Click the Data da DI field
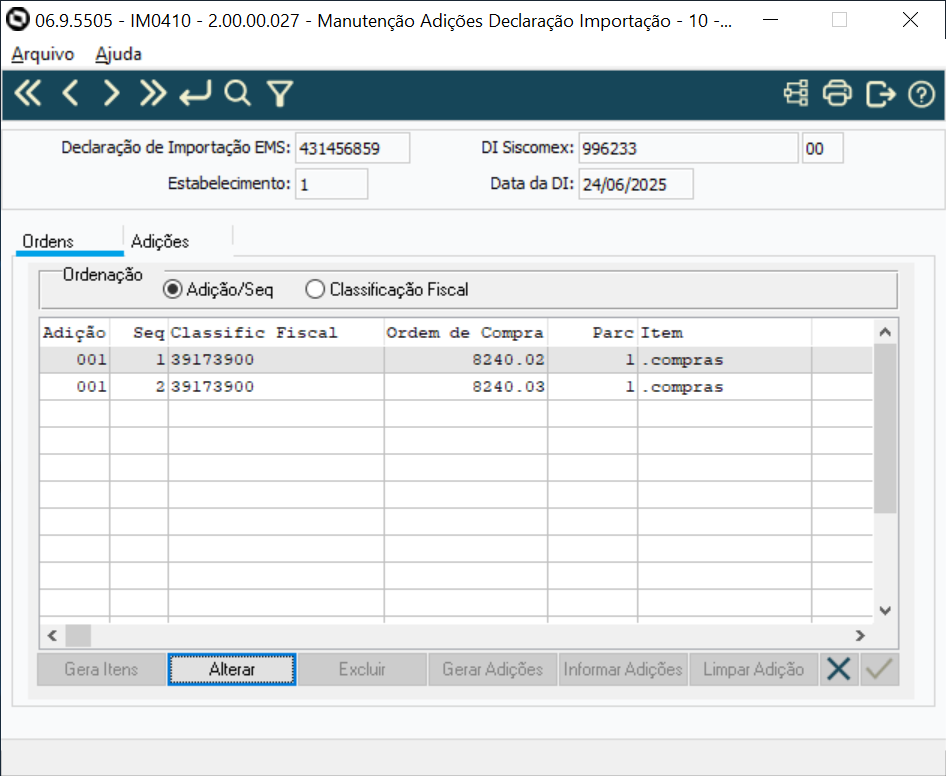946x776 pixels. [x=636, y=184]
